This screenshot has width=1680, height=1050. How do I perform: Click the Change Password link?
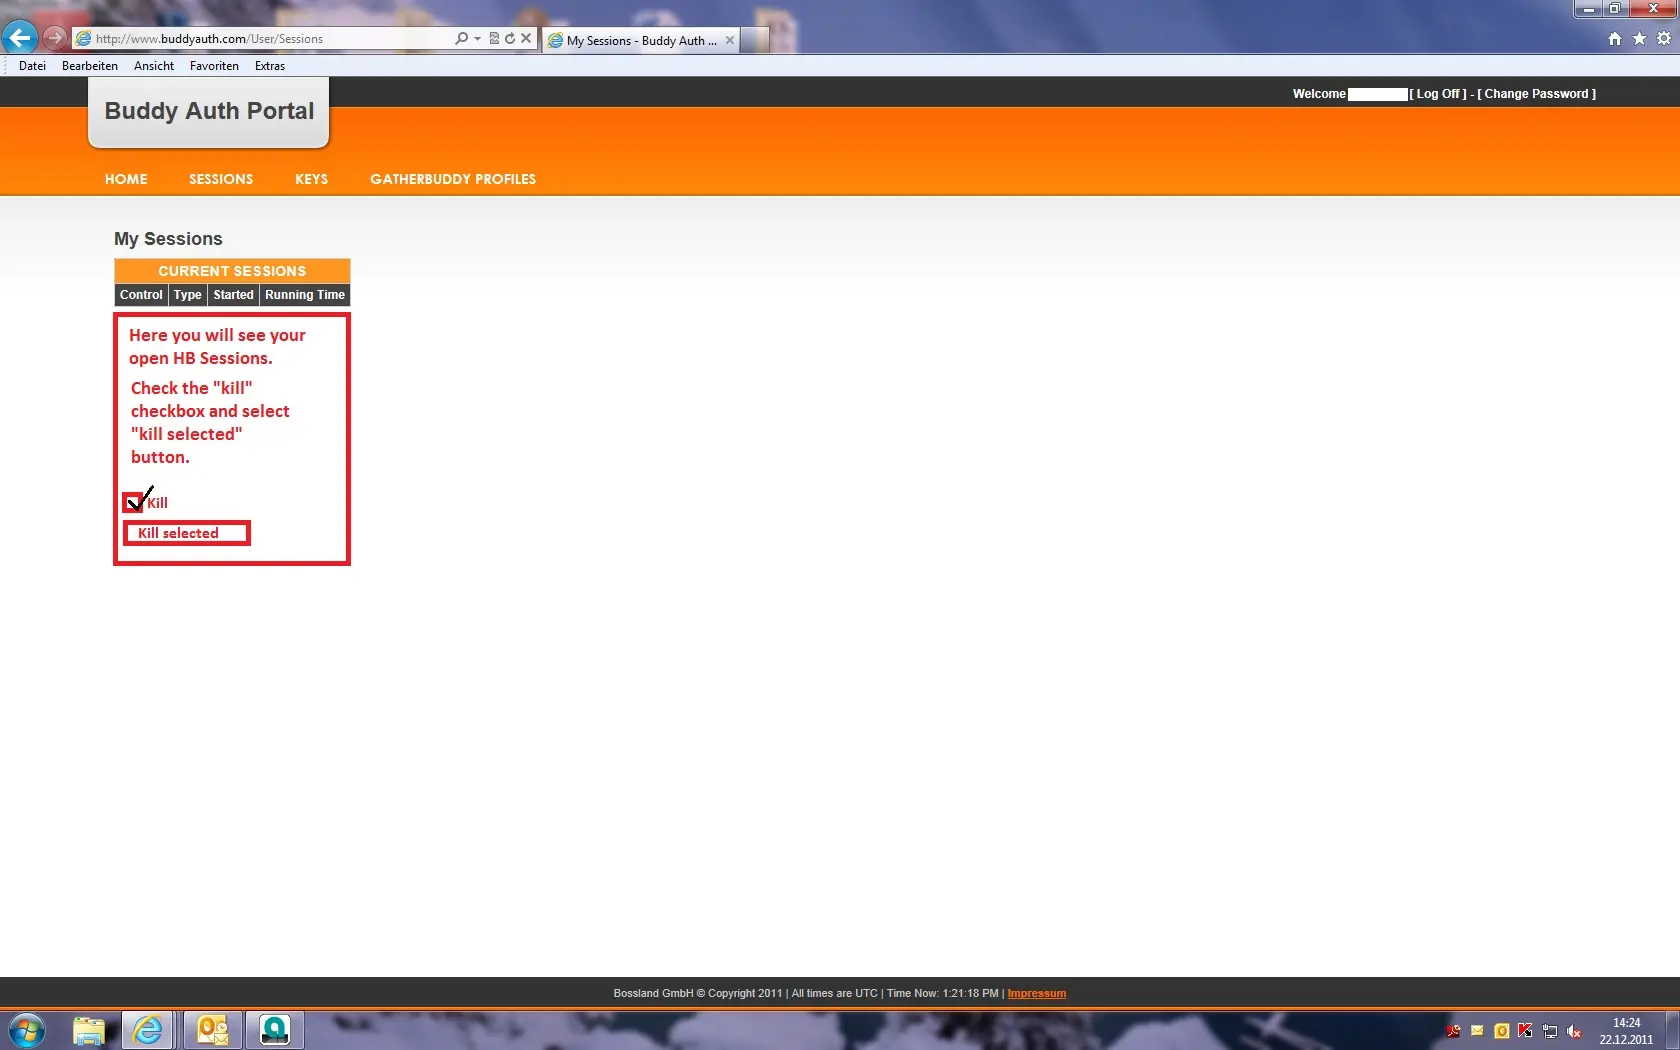[1536, 94]
